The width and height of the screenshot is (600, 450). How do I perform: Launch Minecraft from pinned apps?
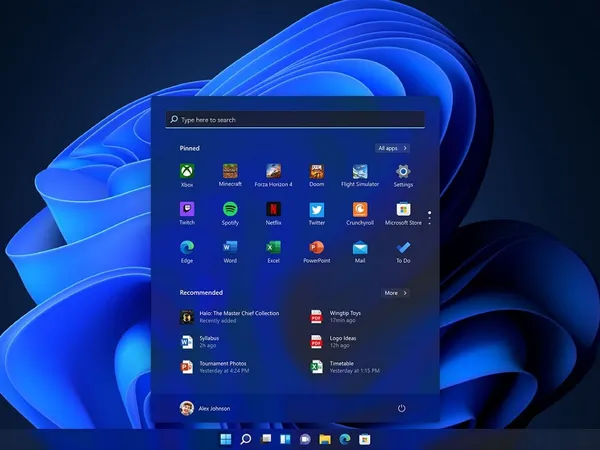[x=230, y=173]
